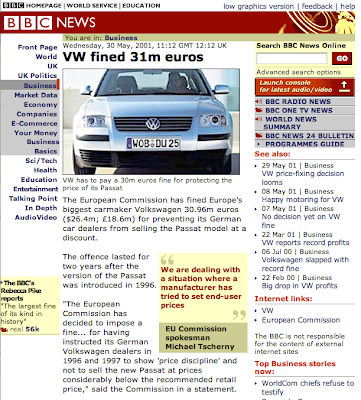Open BBC One TV News link
Image resolution: width=361 pixels, height=400 pixels.
[299, 110]
